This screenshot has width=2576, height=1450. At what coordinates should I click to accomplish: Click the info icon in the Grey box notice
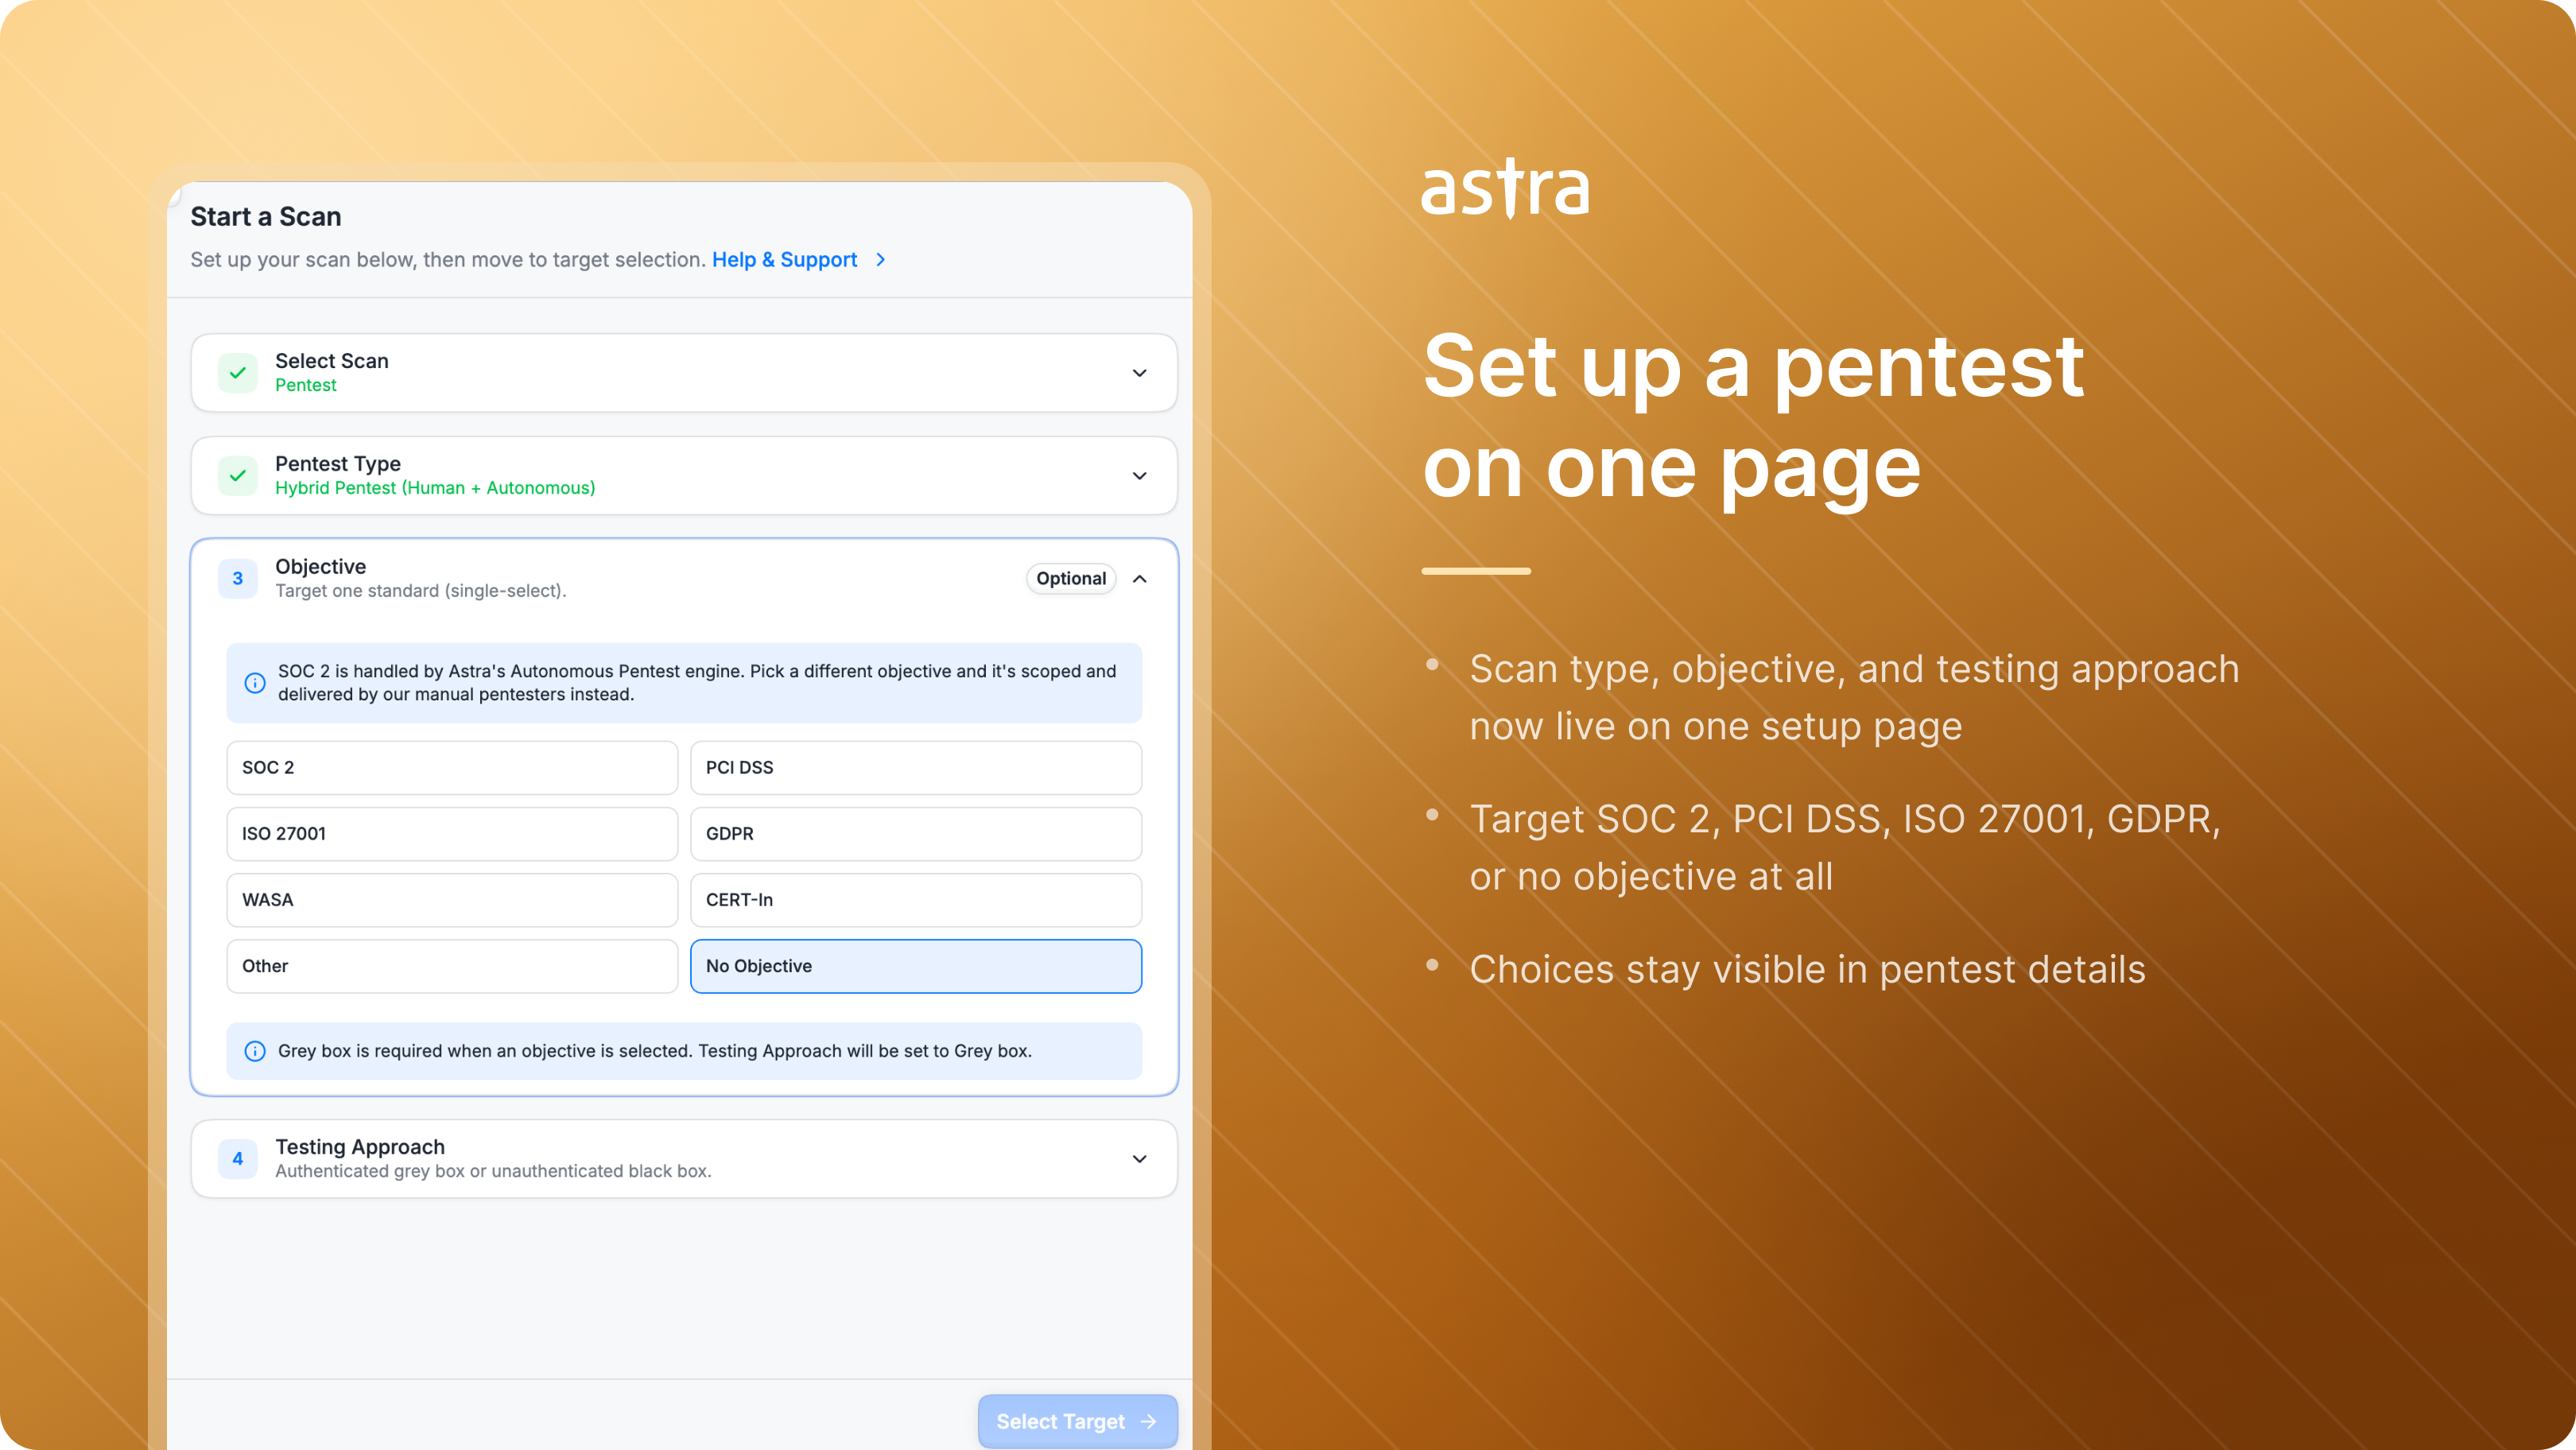(255, 1051)
